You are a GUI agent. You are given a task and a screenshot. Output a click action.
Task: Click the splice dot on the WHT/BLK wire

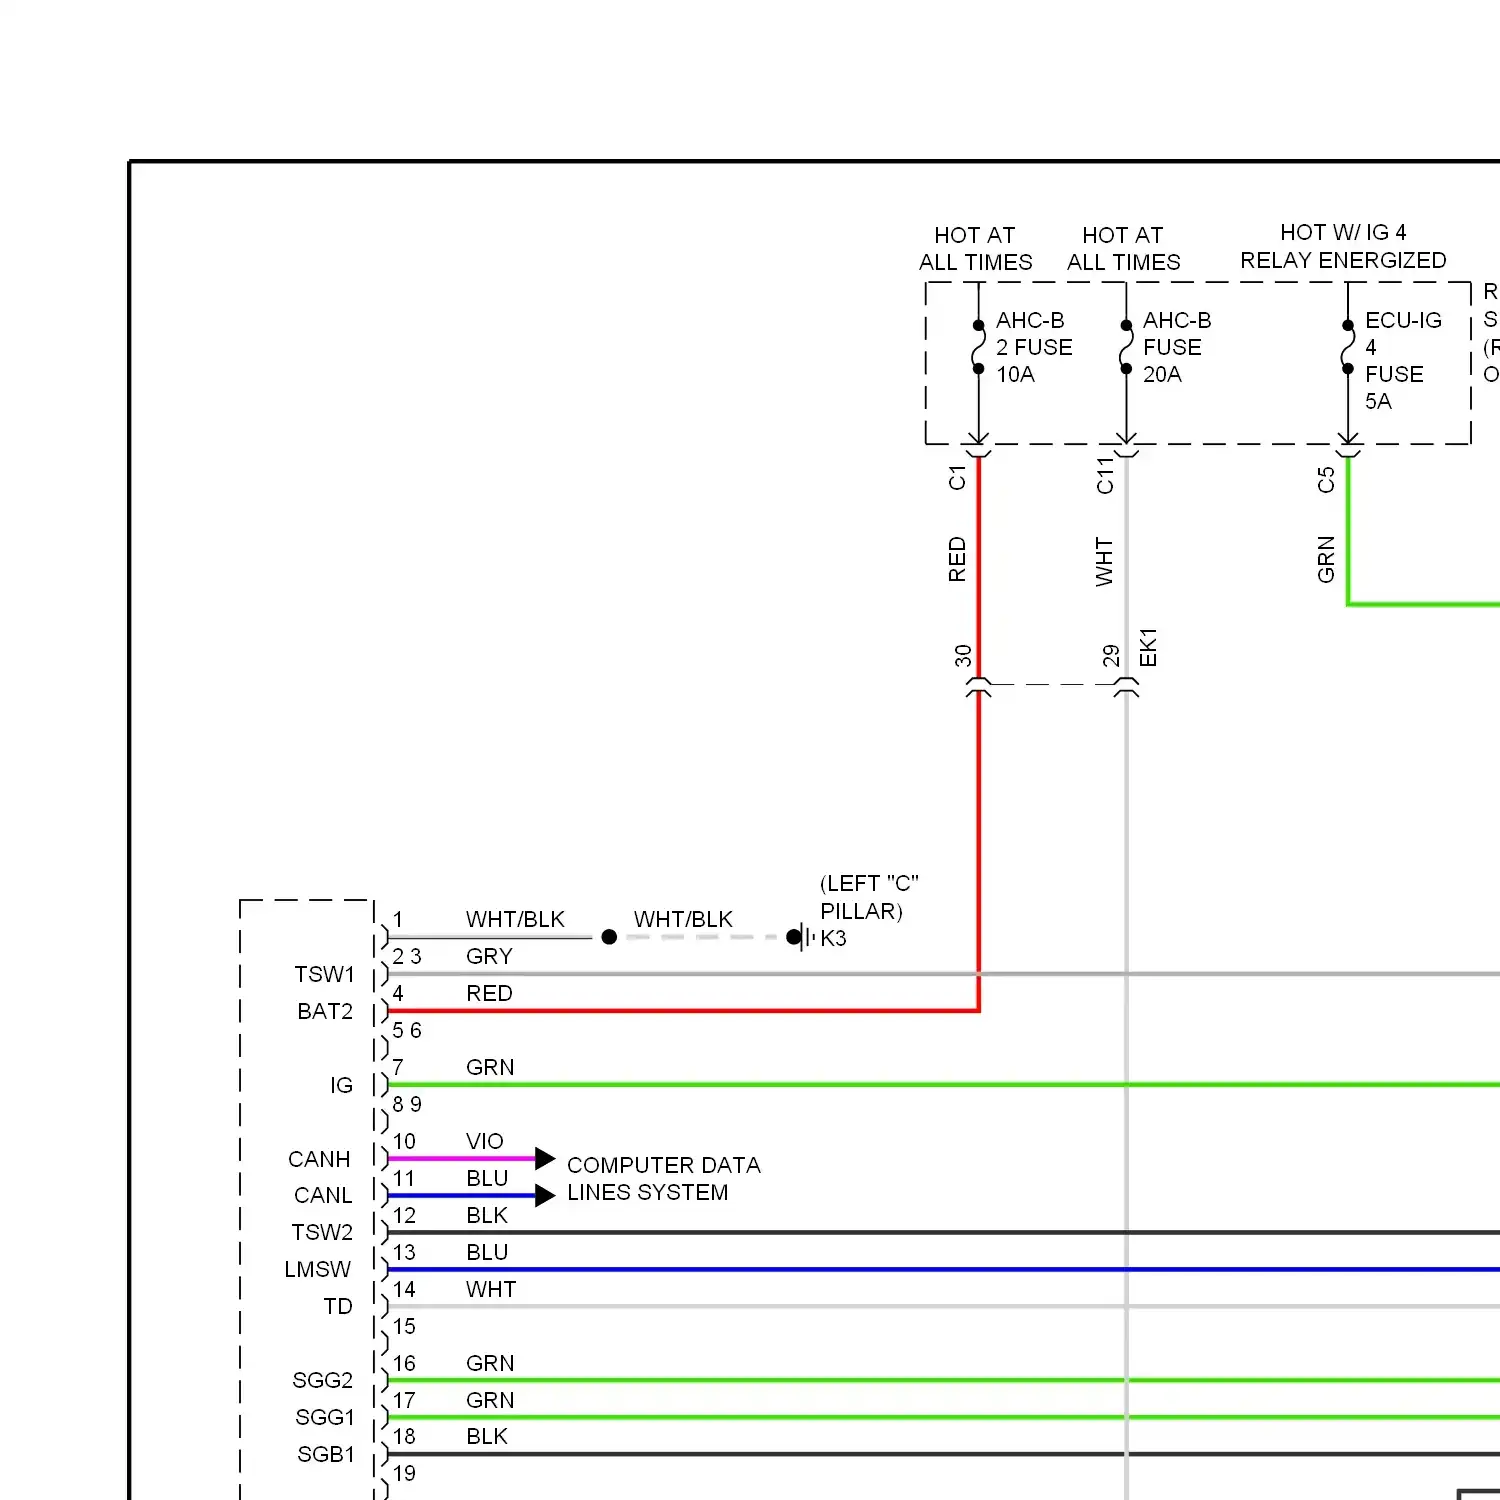click(x=609, y=937)
